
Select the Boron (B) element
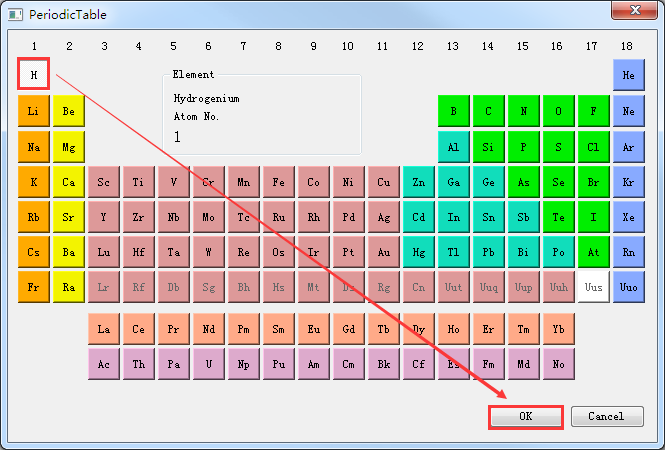[454, 111]
